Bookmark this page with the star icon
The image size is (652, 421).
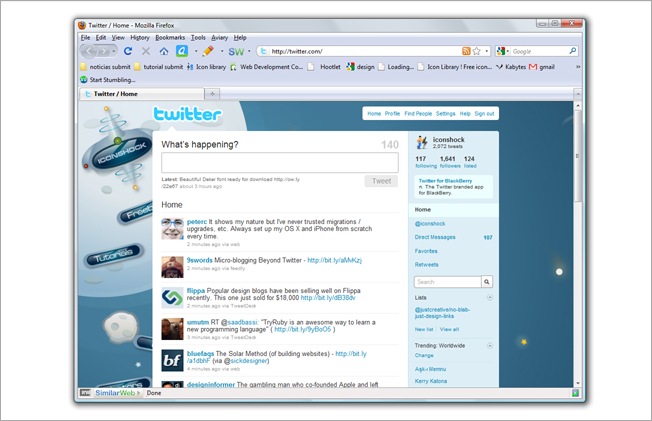[477, 51]
